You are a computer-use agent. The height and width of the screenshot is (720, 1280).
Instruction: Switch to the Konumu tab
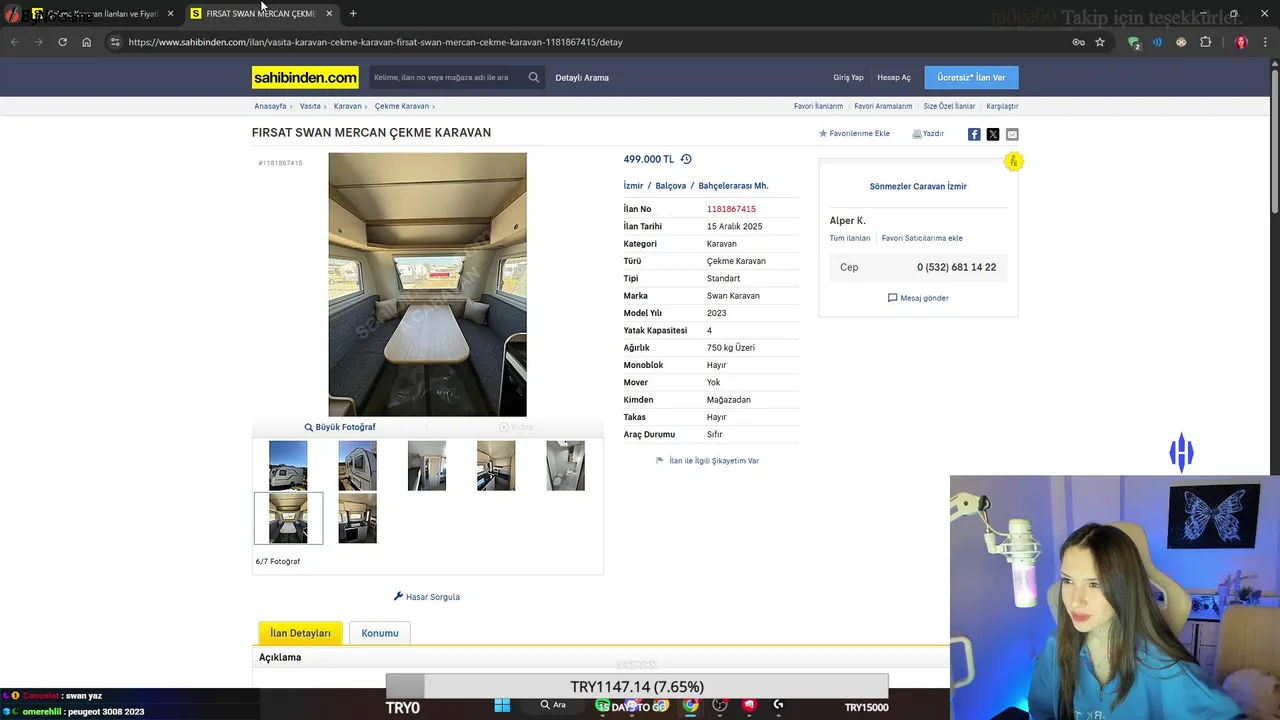[380, 633]
